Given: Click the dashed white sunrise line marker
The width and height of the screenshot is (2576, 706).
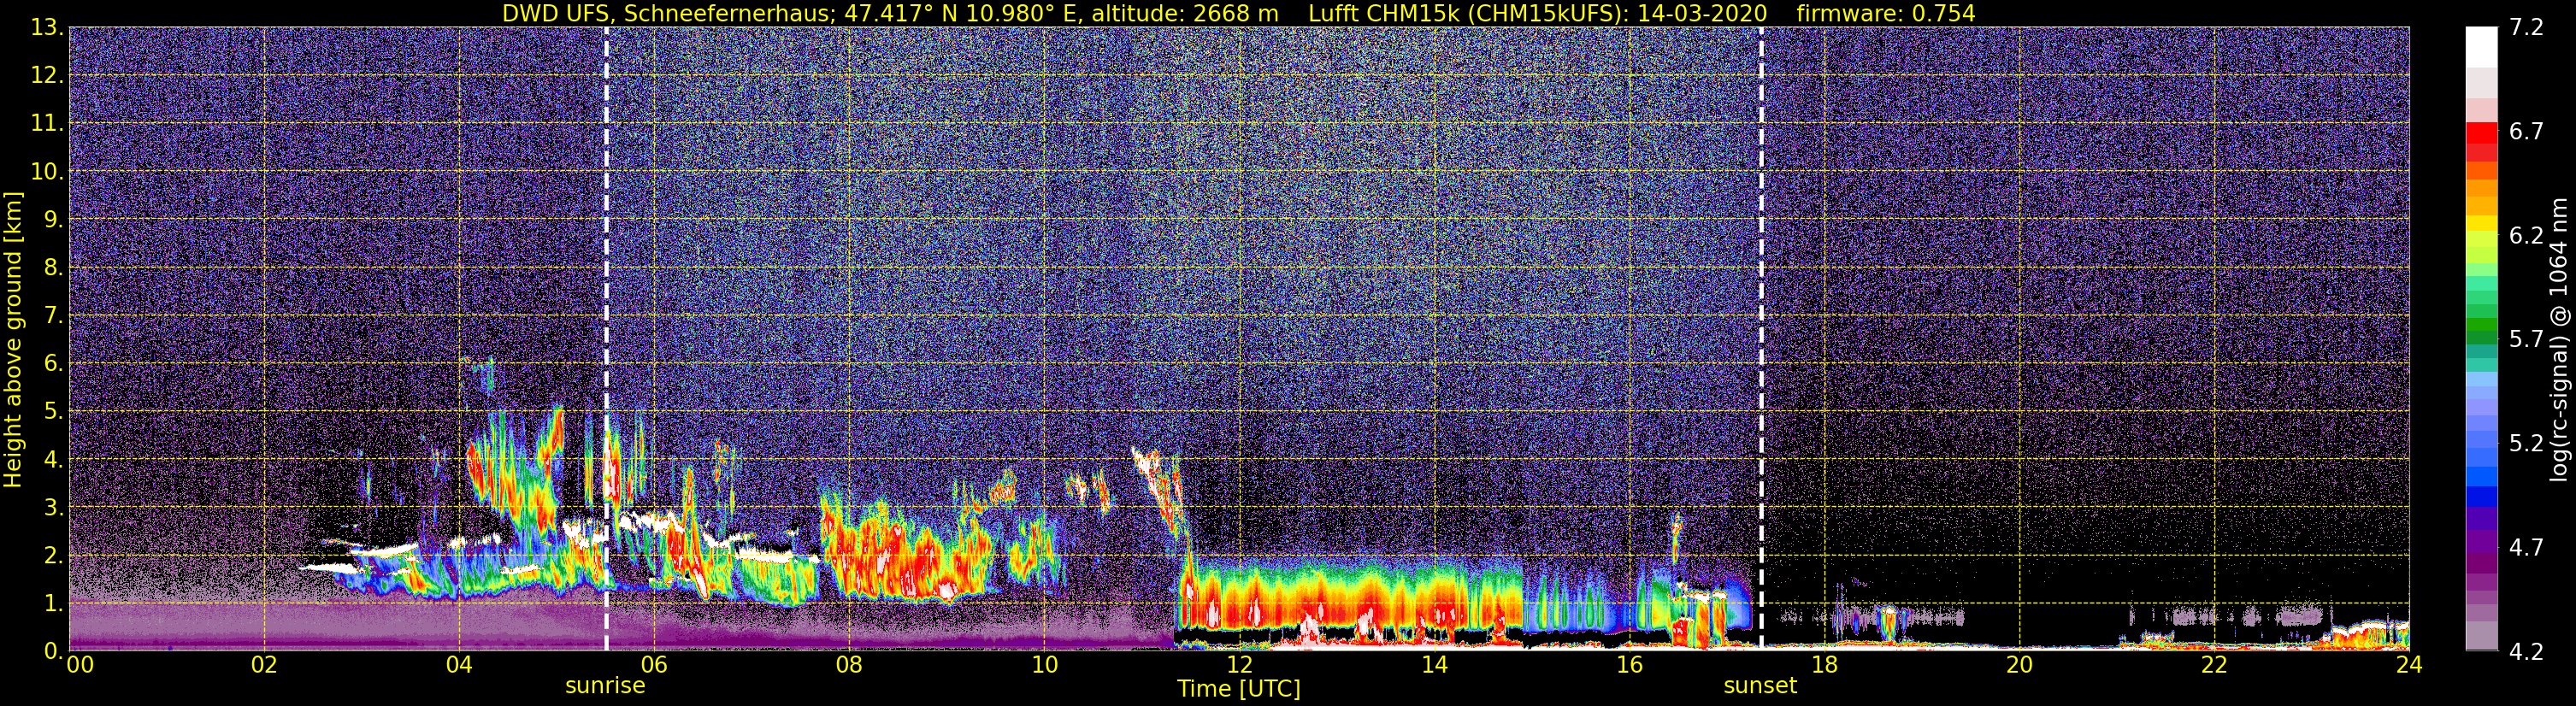Looking at the screenshot, I should point(606,338).
